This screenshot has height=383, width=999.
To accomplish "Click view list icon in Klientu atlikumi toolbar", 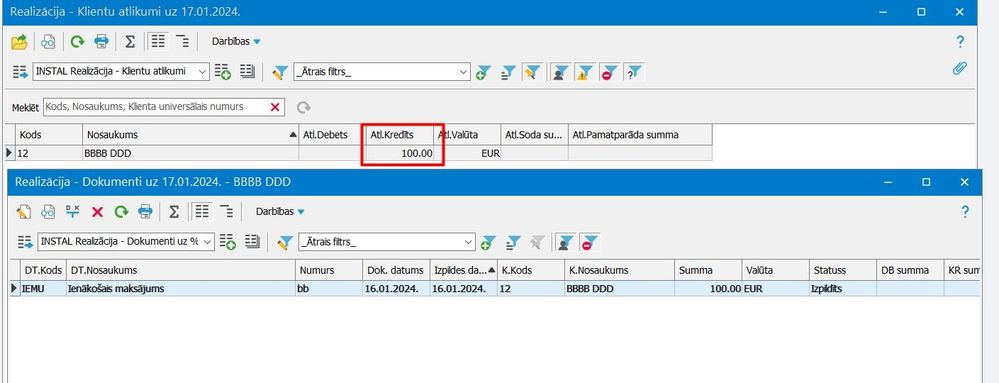I will (247, 71).
